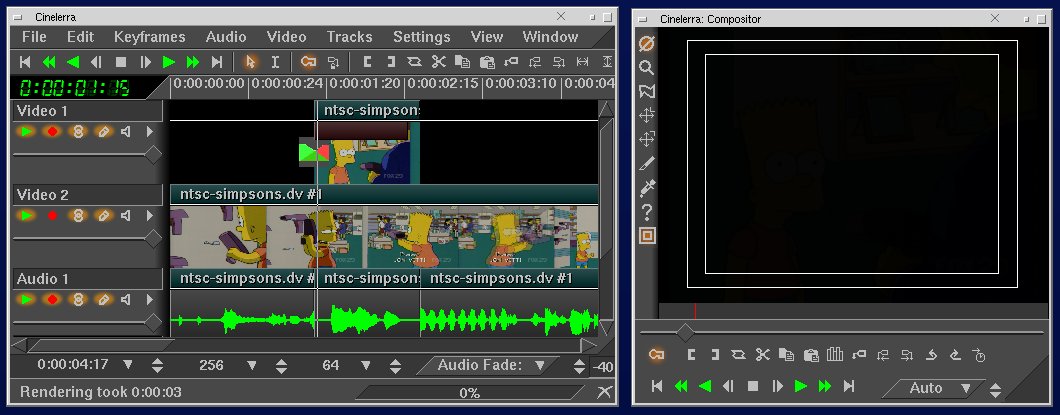Toggle play track on Video 1
1060x415 pixels.
(x=26, y=131)
